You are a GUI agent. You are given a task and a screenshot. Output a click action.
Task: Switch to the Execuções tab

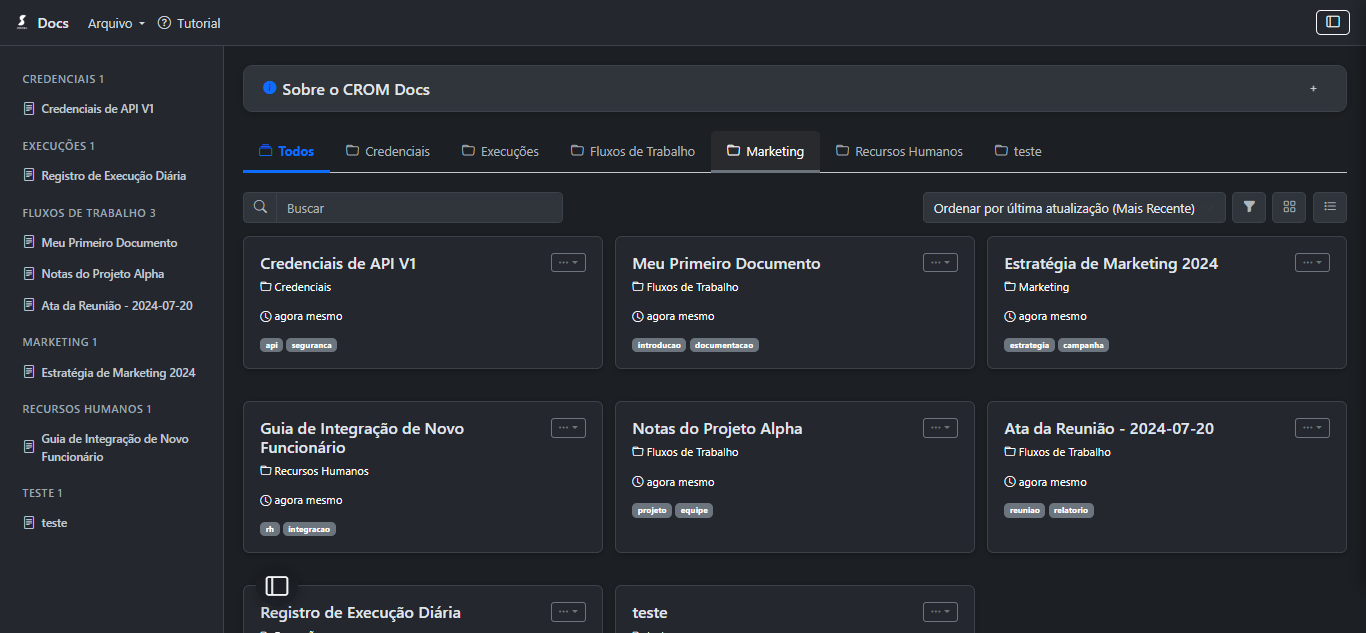[500, 152]
